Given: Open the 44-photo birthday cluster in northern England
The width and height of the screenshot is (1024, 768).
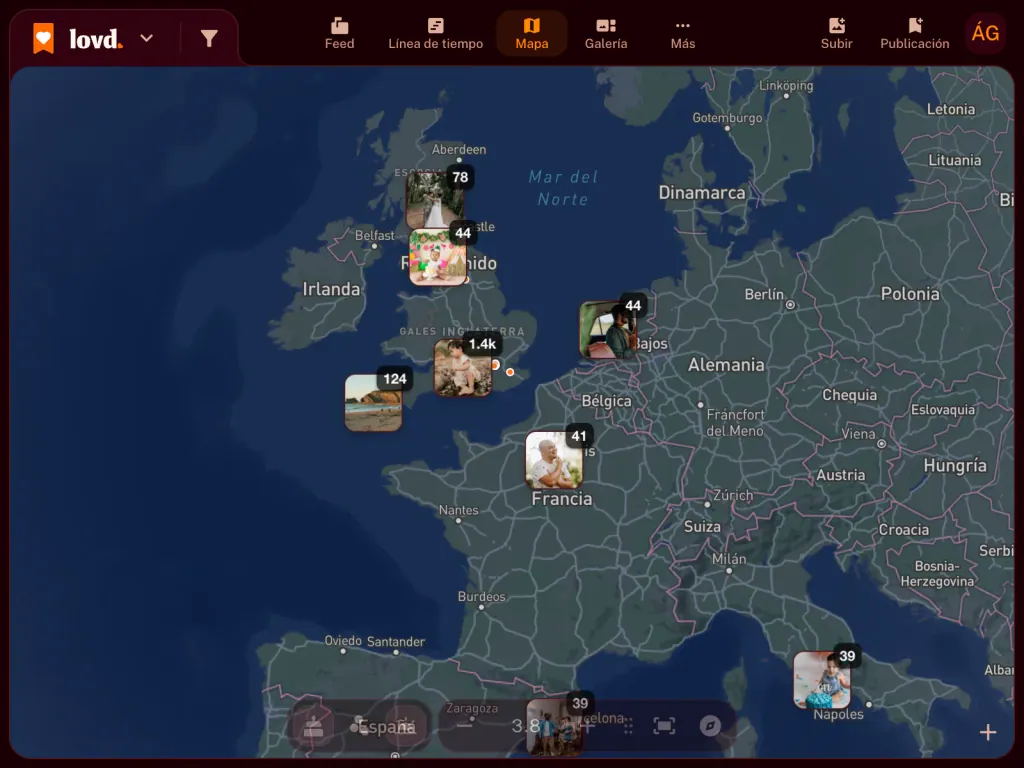Looking at the screenshot, I should coord(438,257).
